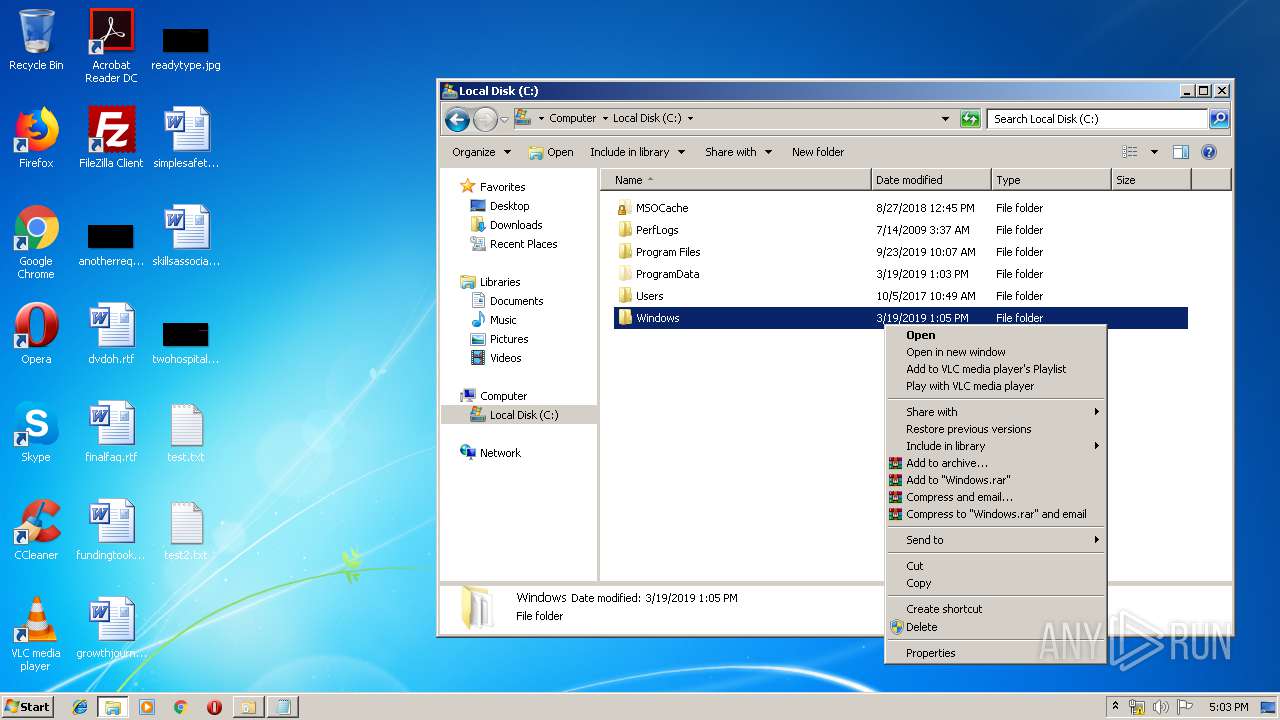Expand Include in library toolbar dropdown
This screenshot has height=720, width=1280.
(638, 152)
